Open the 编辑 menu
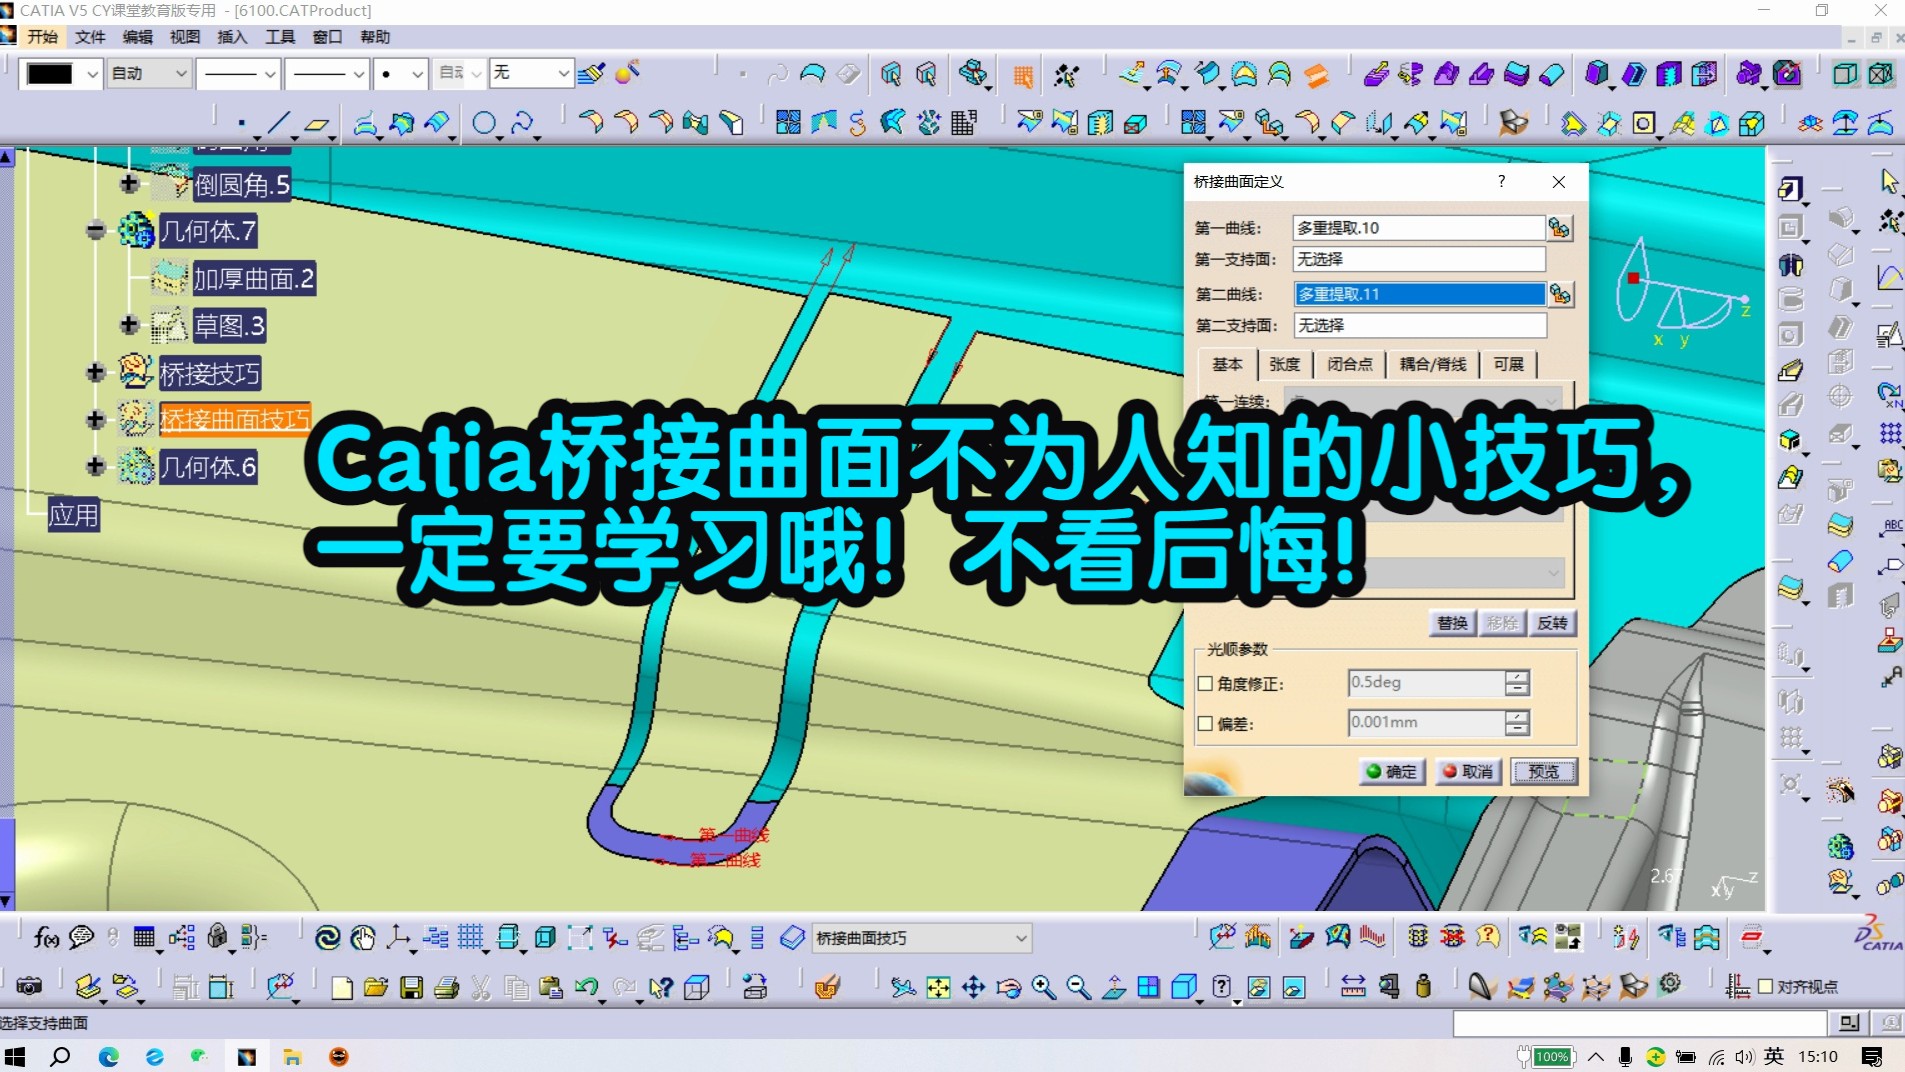 pyautogui.click(x=138, y=37)
